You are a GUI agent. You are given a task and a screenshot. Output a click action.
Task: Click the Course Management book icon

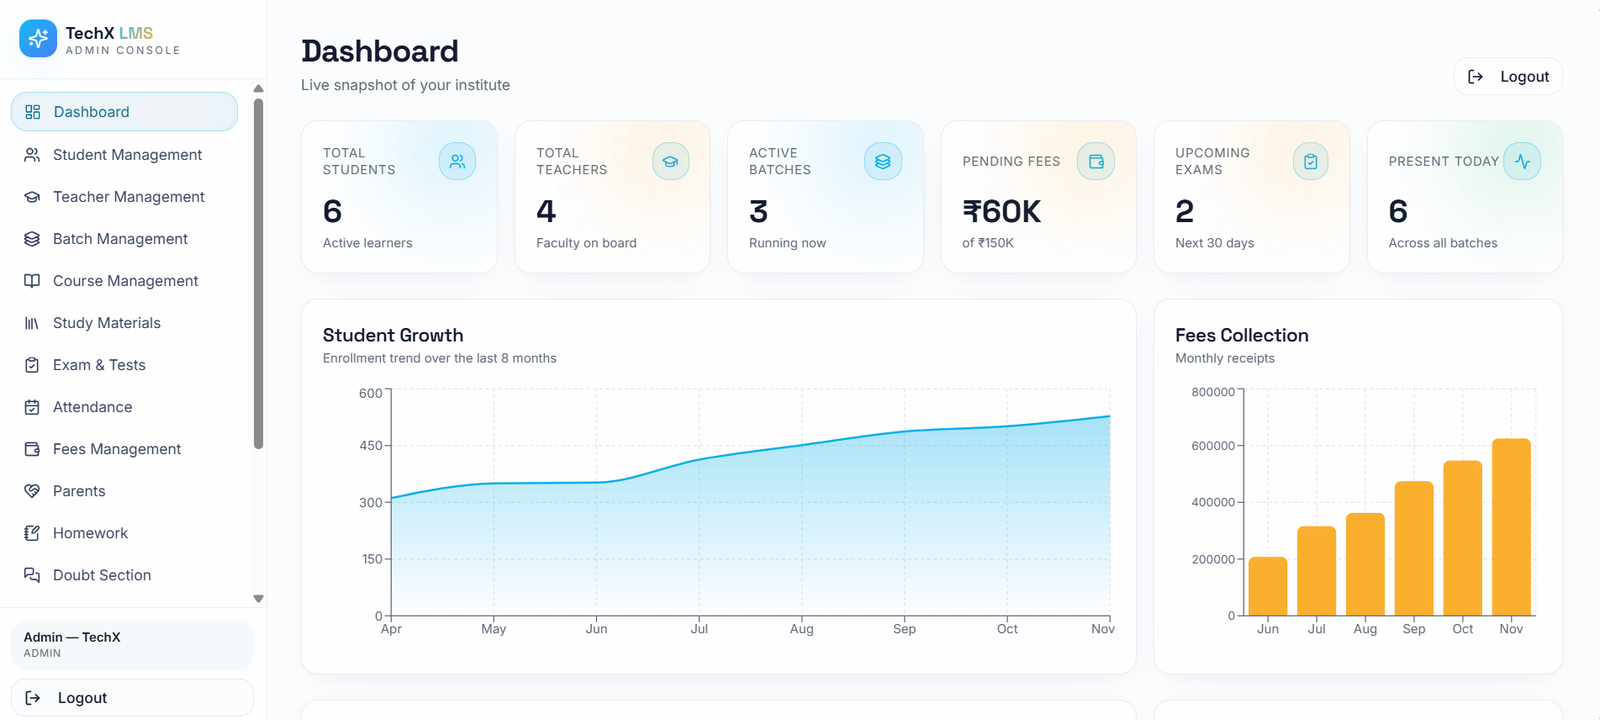[32, 281]
